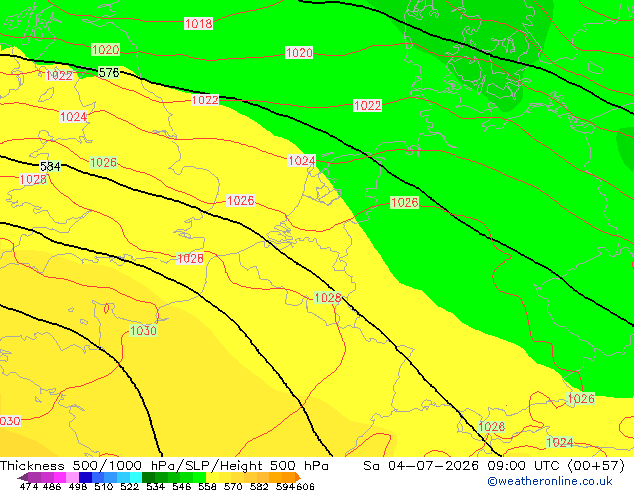Click the legend value 570

point(233,486)
